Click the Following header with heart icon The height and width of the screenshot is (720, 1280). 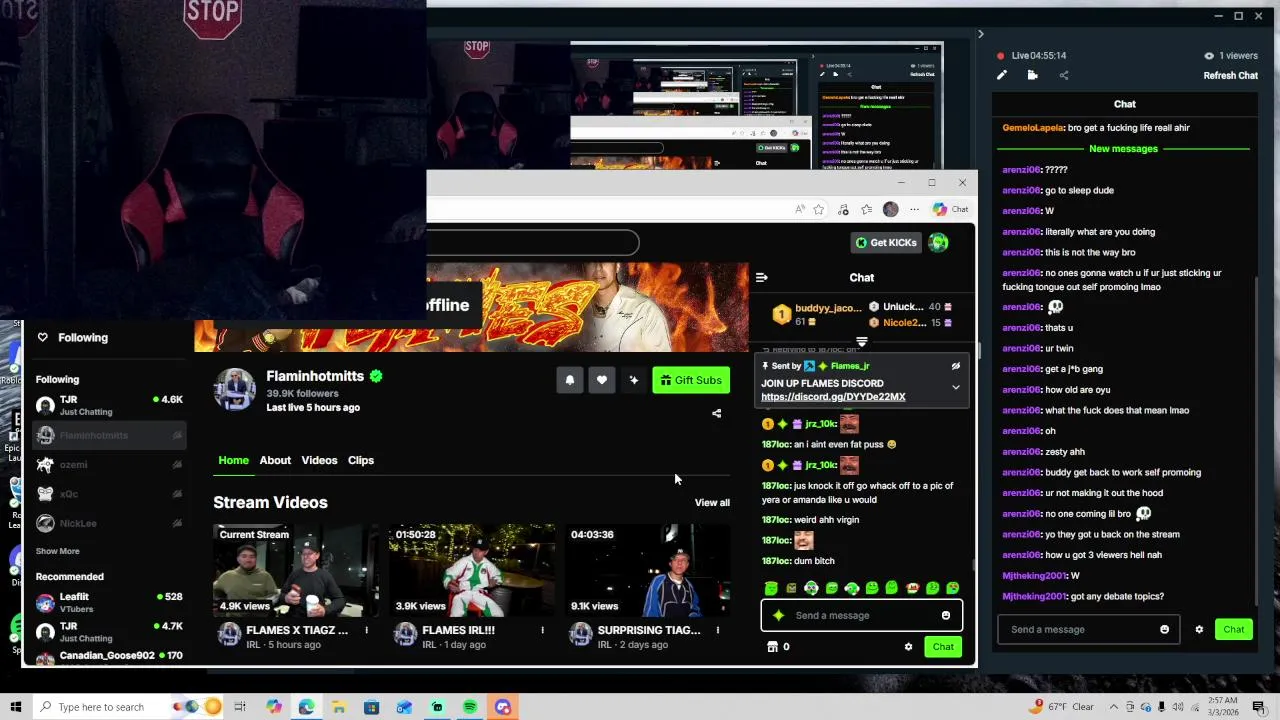point(72,338)
